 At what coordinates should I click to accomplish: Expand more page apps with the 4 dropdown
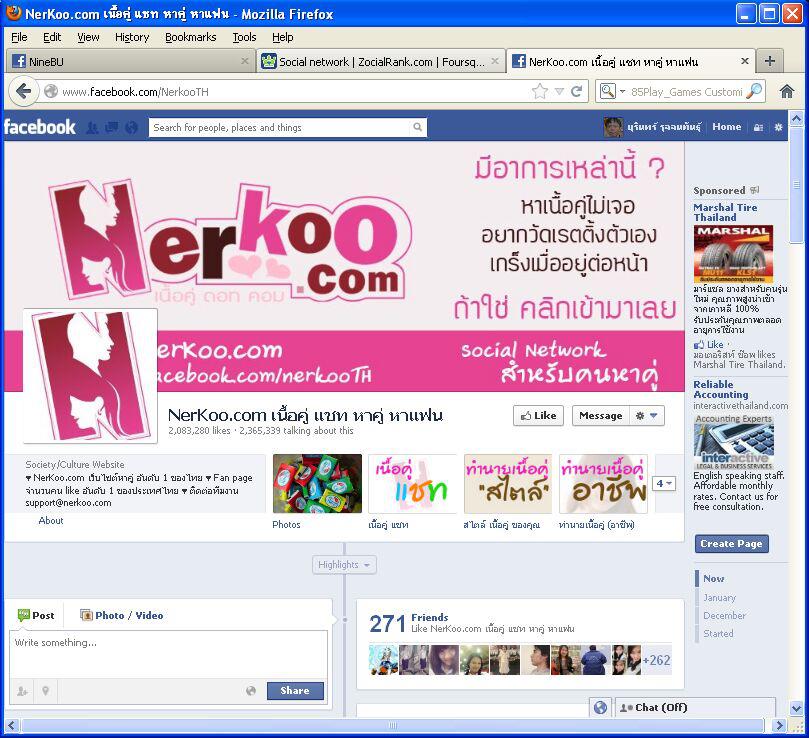(664, 484)
